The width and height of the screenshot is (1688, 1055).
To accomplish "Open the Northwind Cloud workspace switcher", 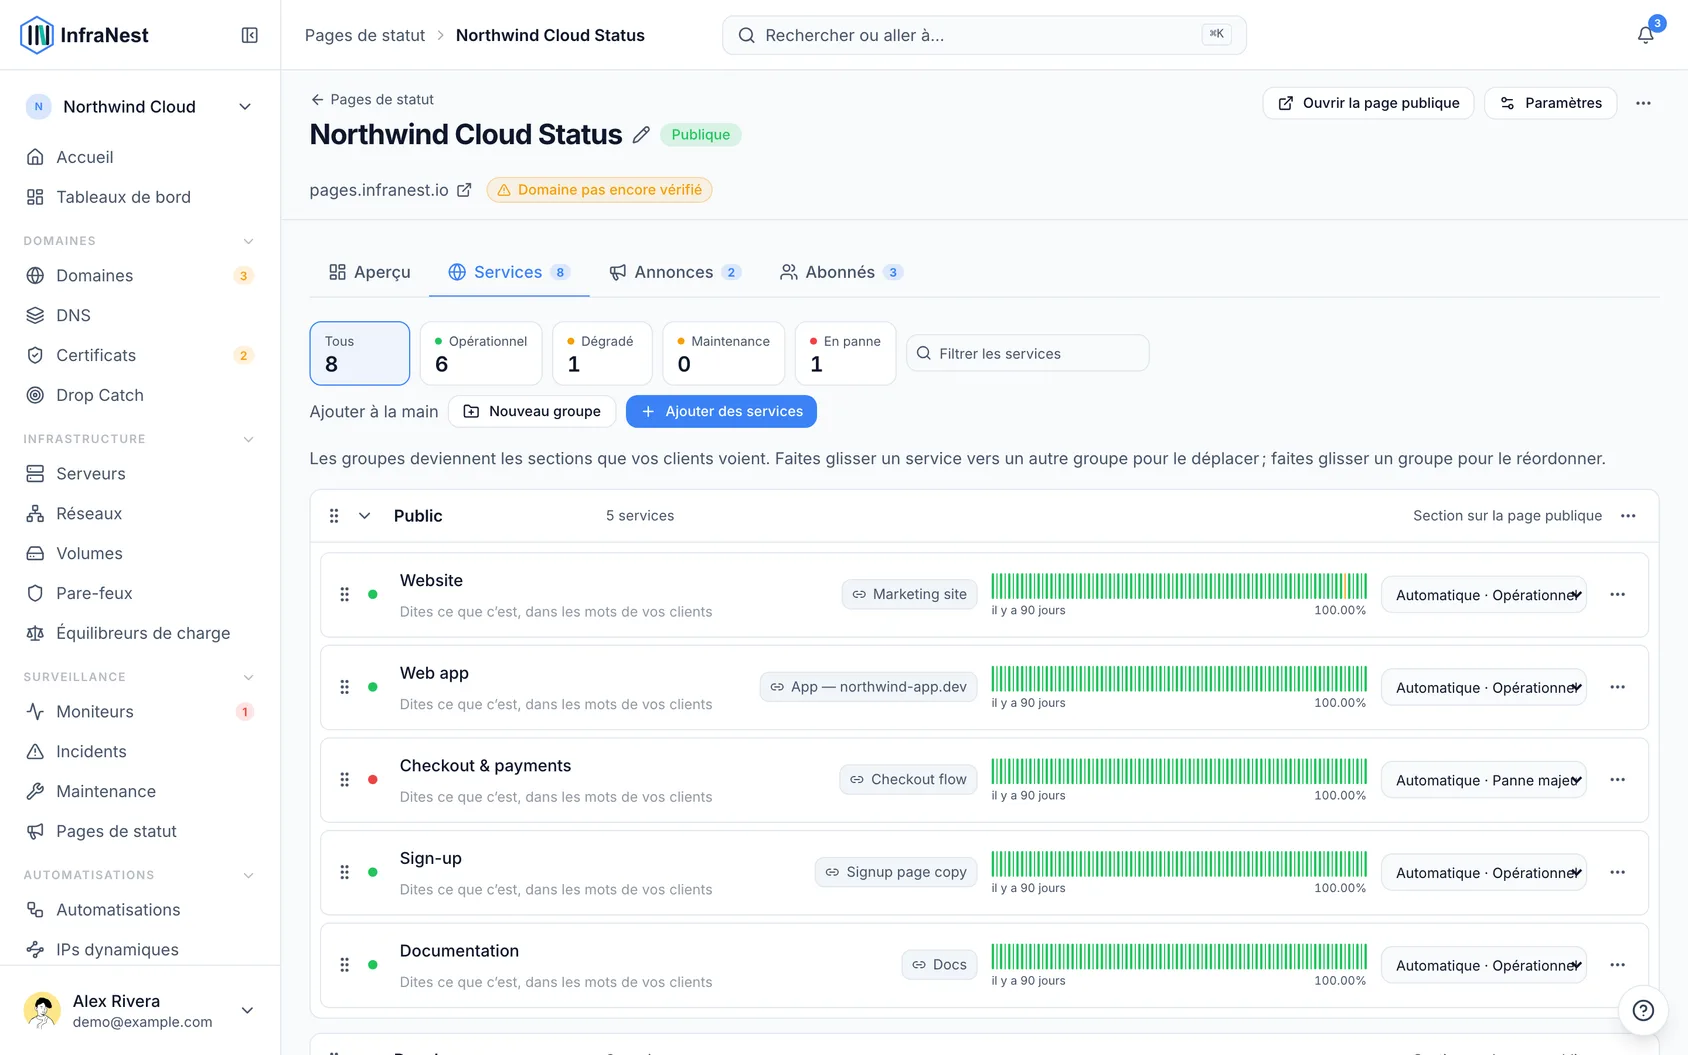I will tap(140, 107).
